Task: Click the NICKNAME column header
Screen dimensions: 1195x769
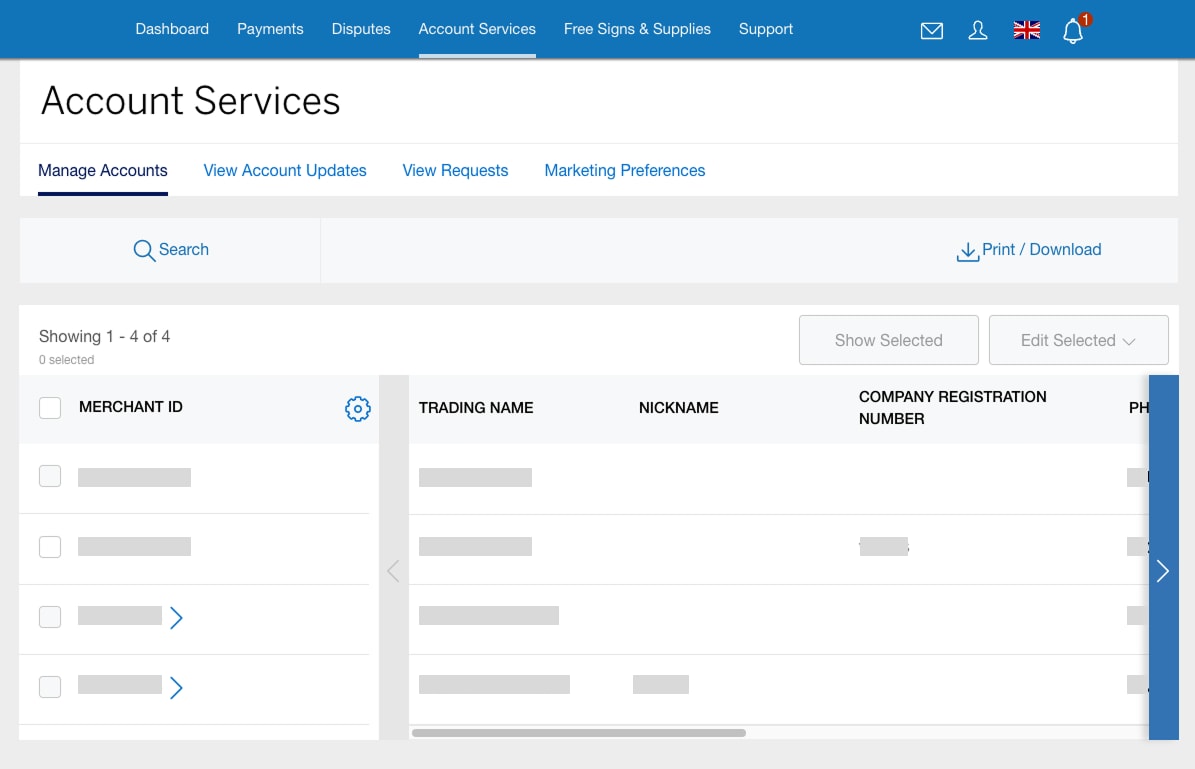Action: 678,408
